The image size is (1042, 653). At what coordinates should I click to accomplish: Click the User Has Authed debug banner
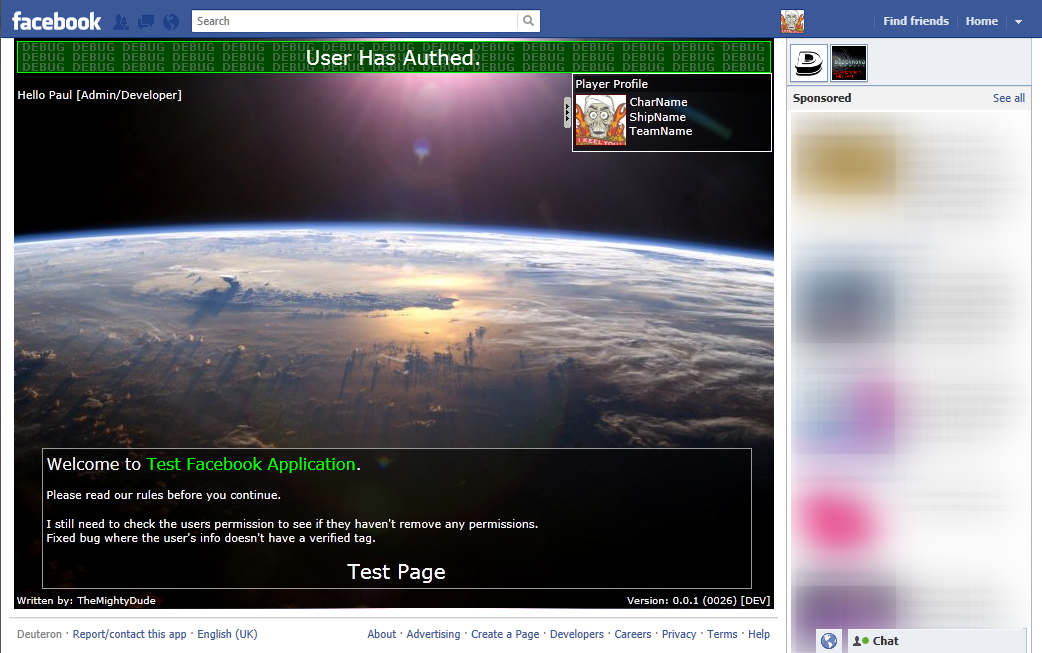tap(393, 57)
